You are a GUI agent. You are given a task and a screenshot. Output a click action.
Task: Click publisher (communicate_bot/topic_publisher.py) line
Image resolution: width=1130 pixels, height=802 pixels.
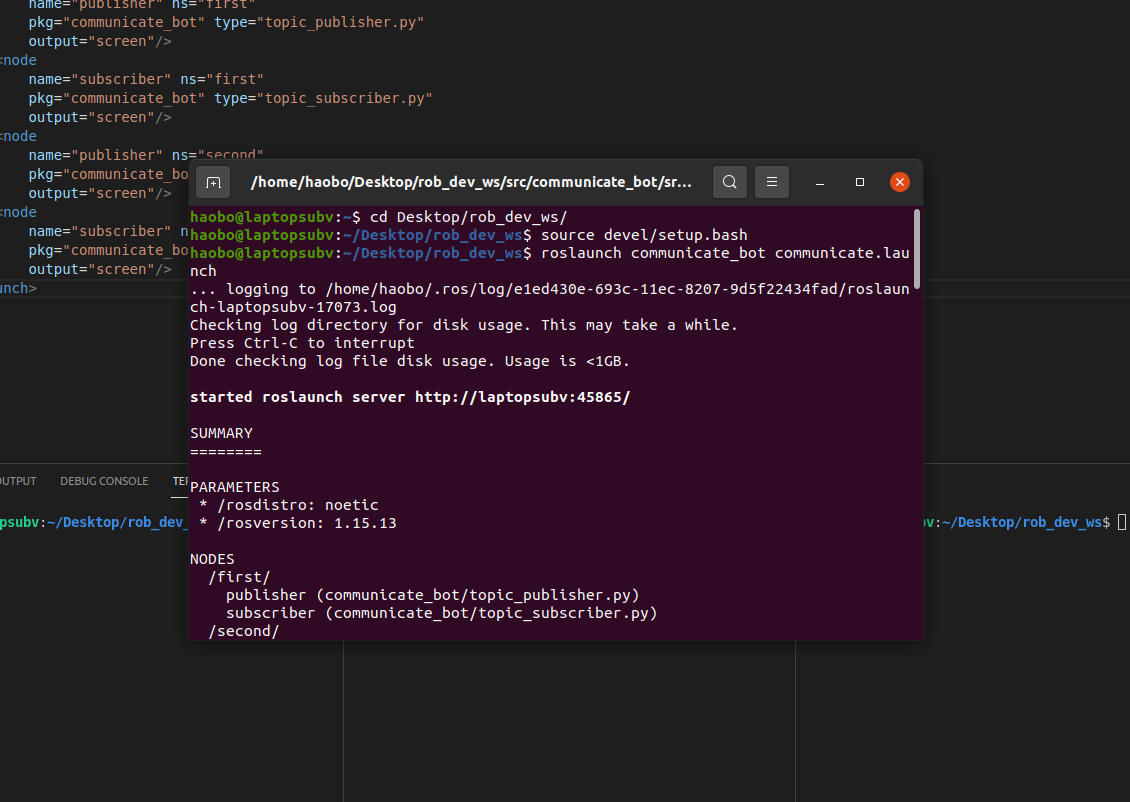(432, 595)
